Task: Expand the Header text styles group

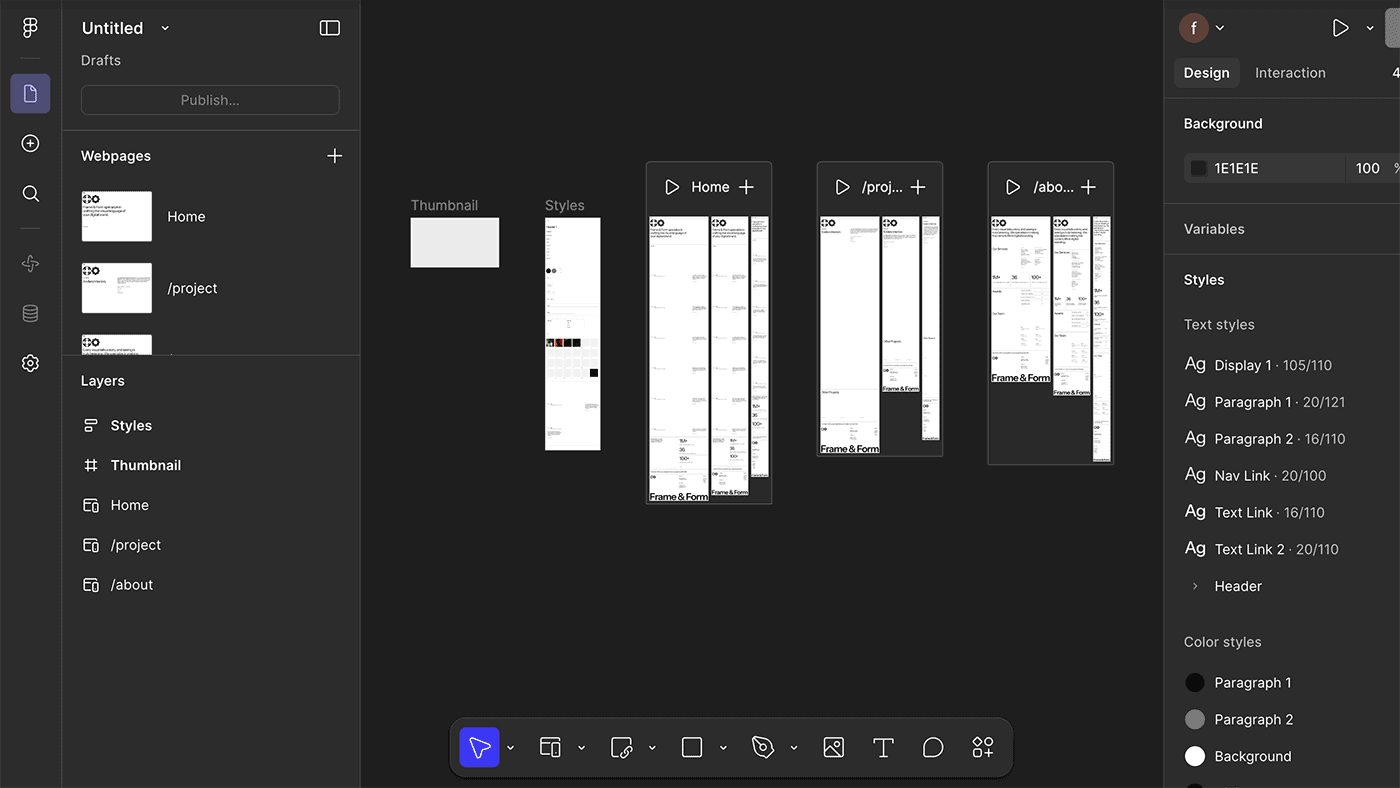Action: point(1195,586)
